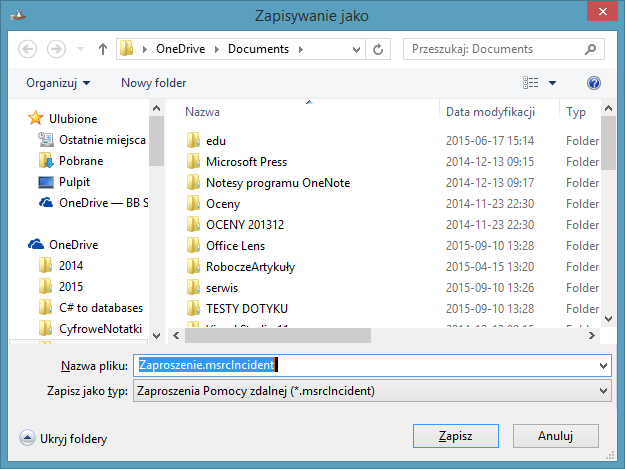The image size is (625, 469).
Task: Click the view layout icon
Action: pyautogui.click(x=532, y=83)
